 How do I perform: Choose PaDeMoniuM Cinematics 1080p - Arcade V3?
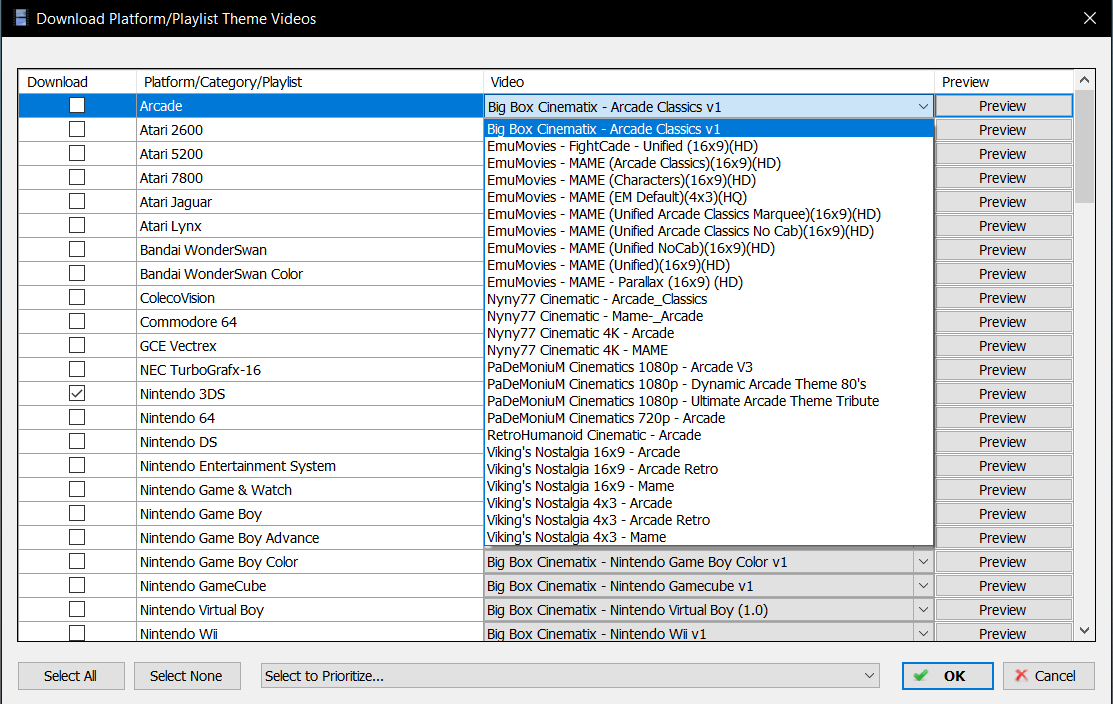[x=708, y=367]
